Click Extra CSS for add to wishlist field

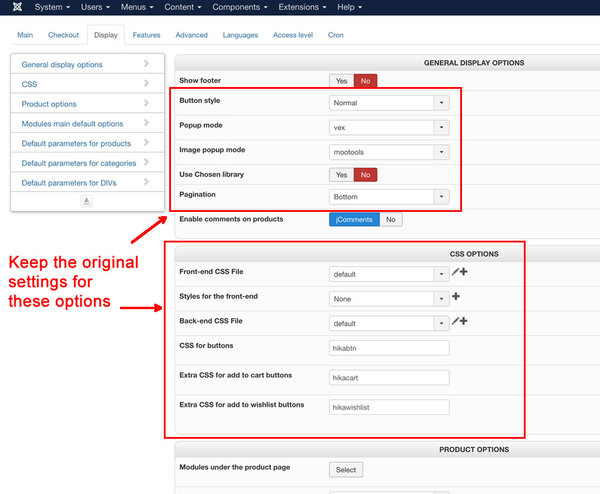coord(389,407)
